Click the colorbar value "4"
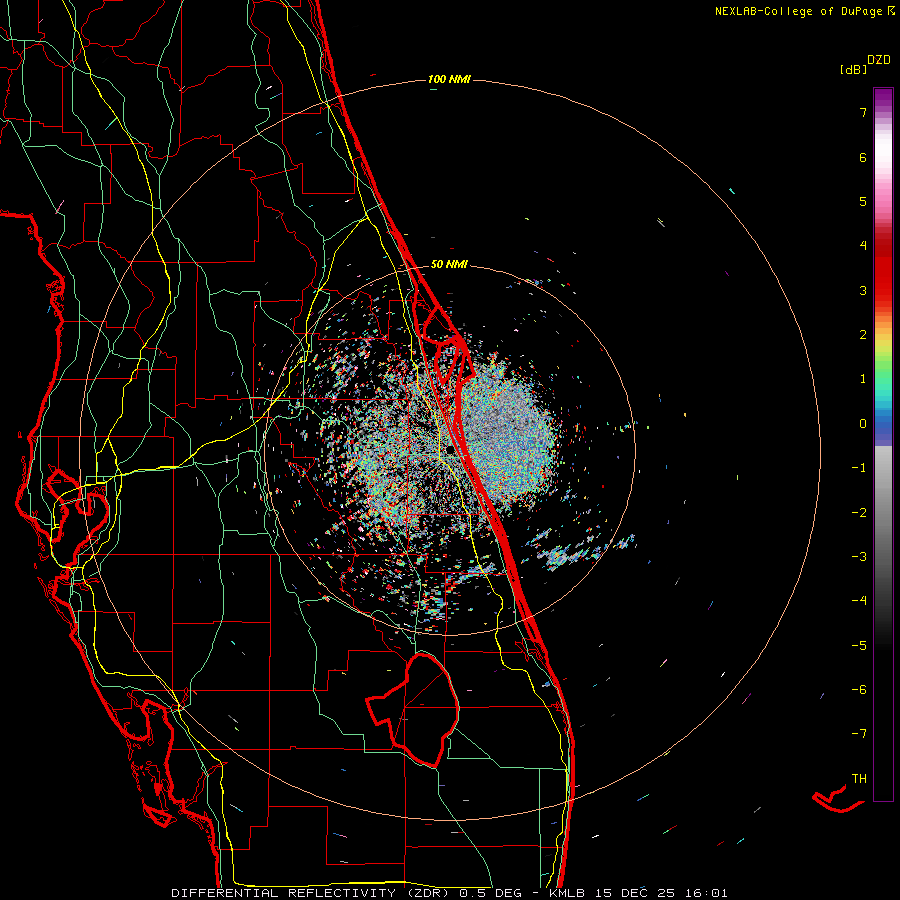The height and width of the screenshot is (900, 900). coord(863,246)
